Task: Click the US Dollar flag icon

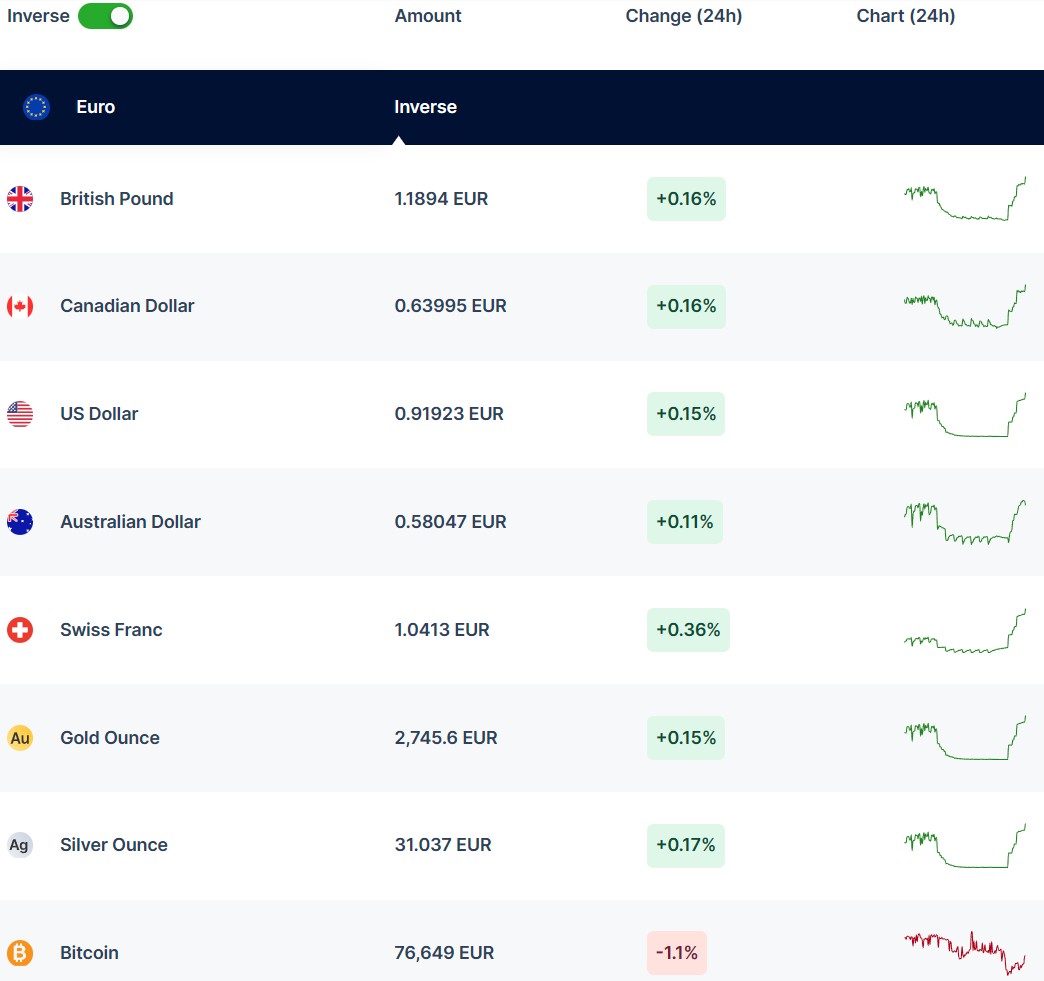Action: click(x=20, y=414)
